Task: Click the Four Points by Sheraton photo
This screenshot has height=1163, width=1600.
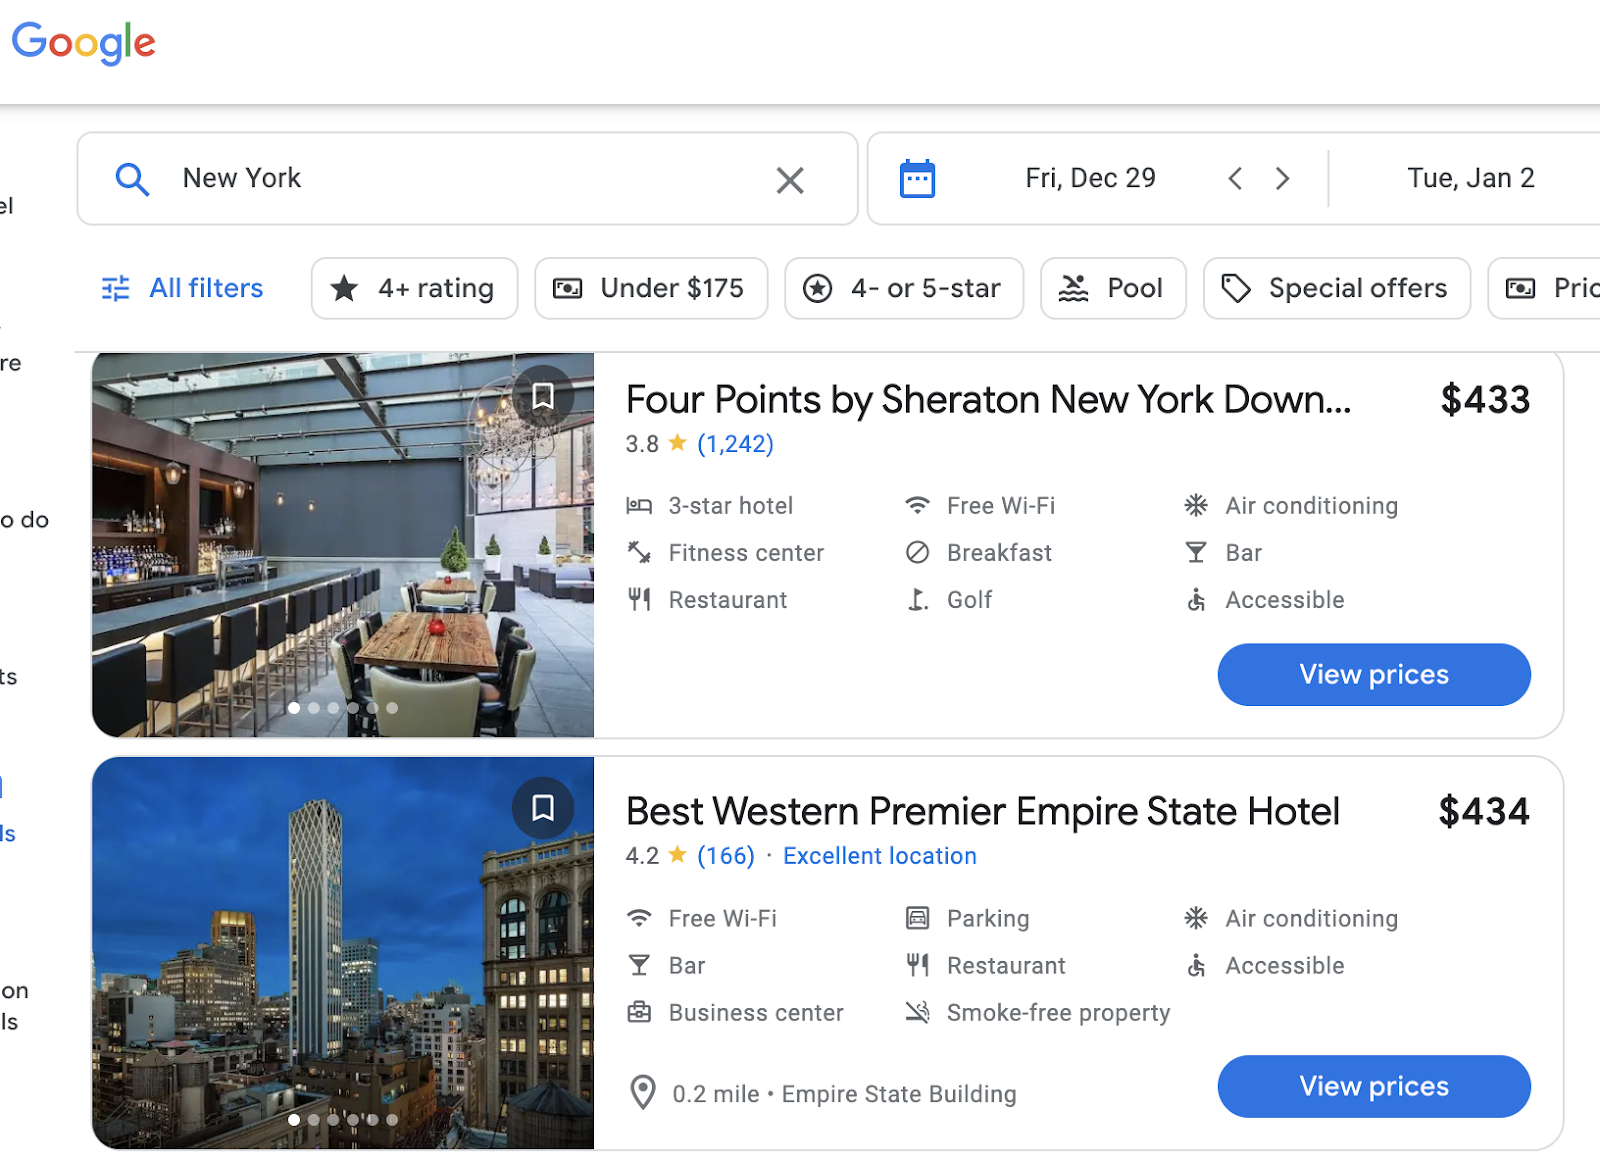Action: 343,545
